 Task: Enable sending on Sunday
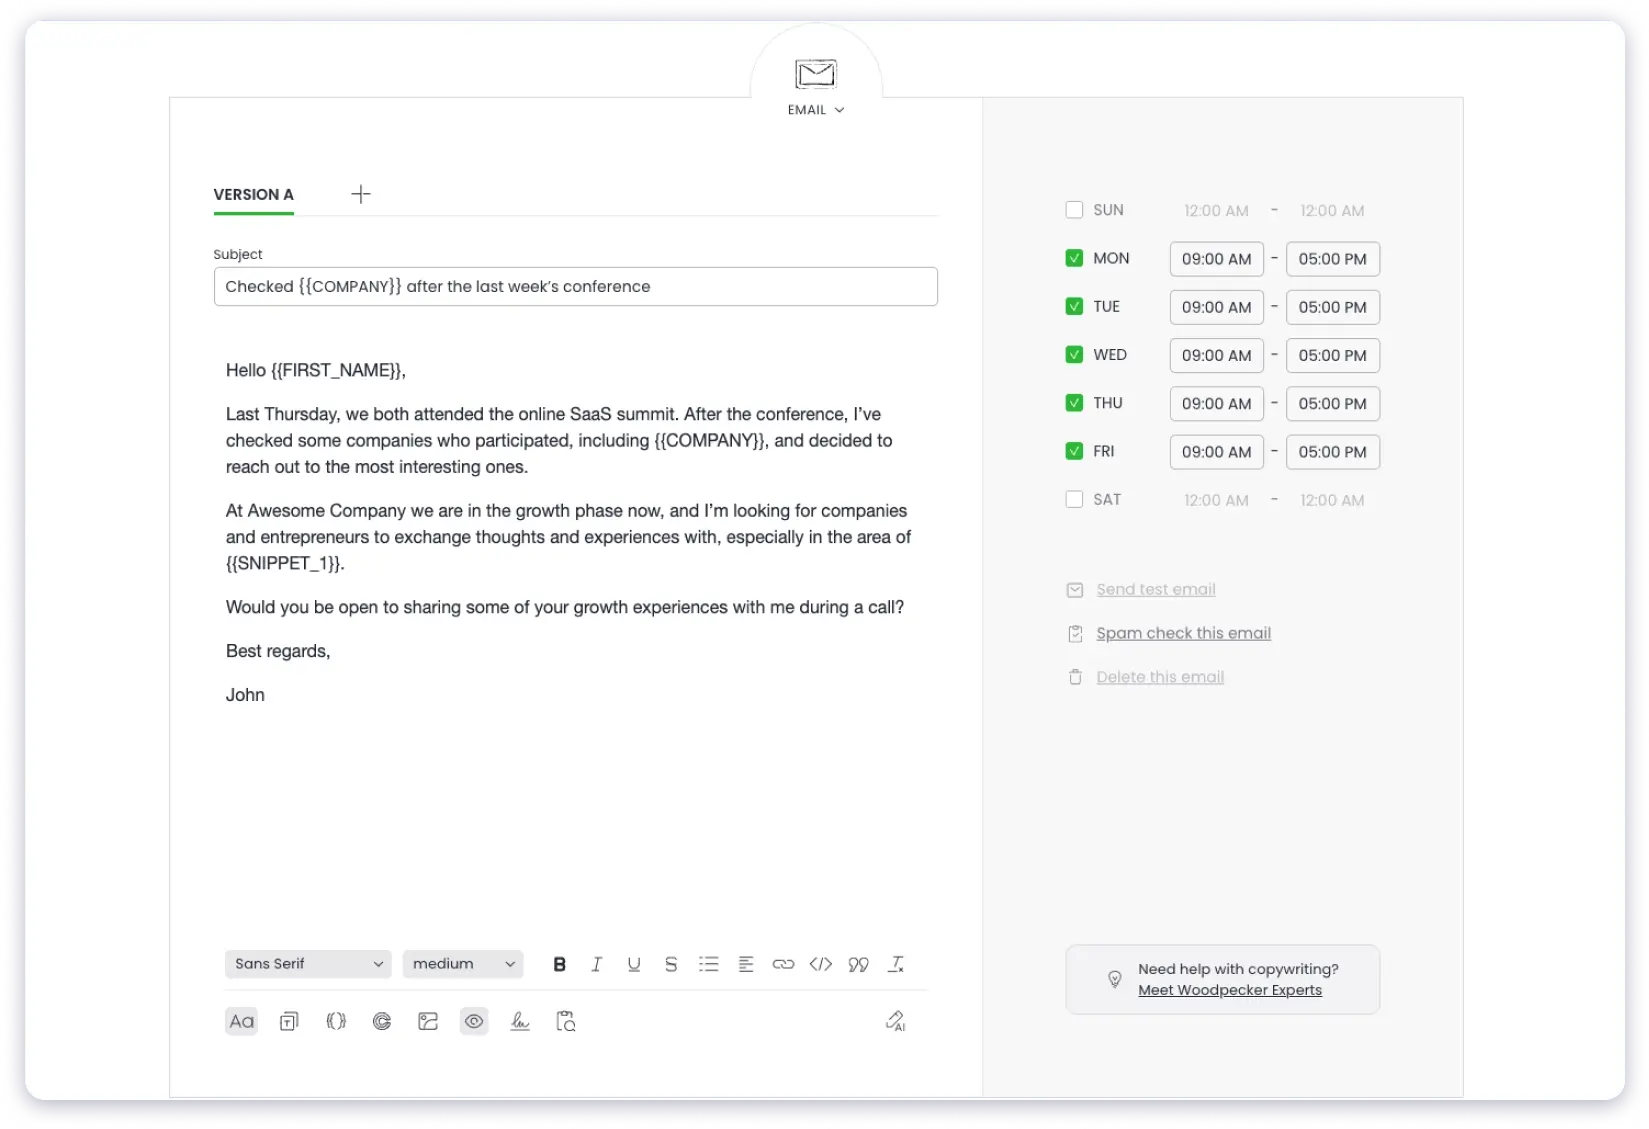pos(1074,210)
